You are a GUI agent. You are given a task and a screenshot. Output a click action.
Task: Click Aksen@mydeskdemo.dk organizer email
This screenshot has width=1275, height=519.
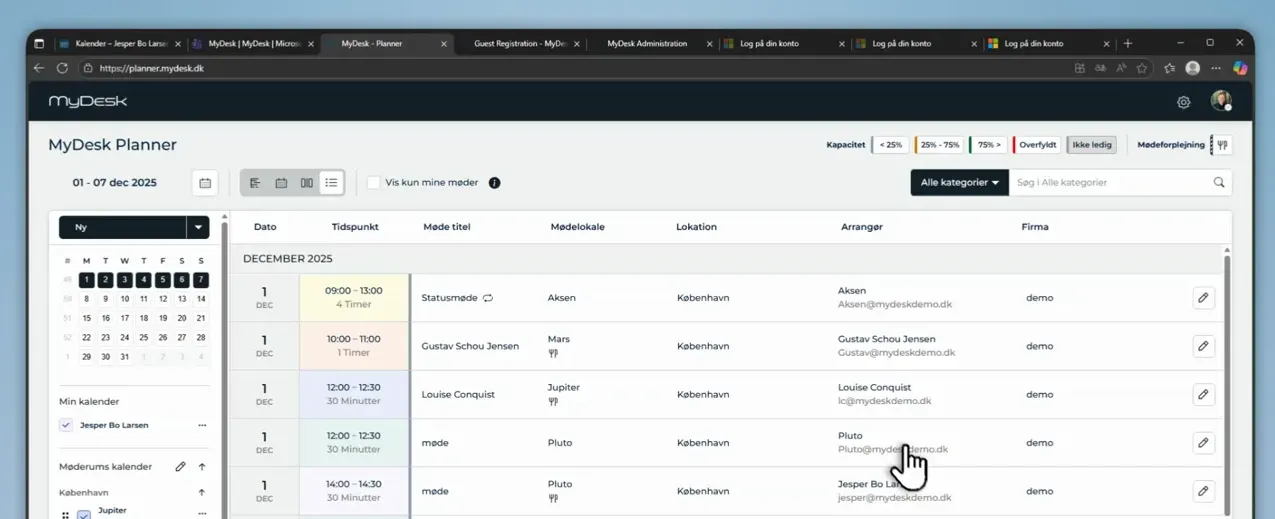tap(895, 304)
